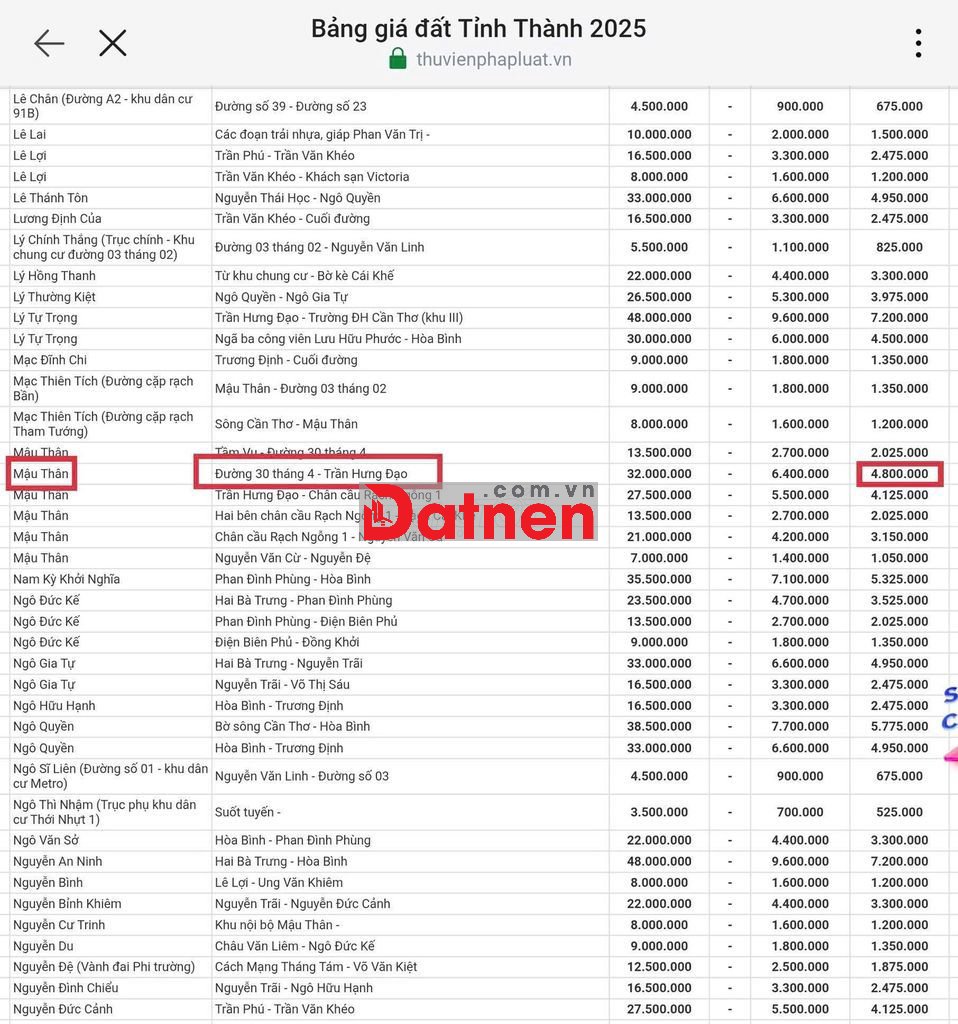958x1024 pixels.
Task: Tap the partial blue badge at right edge
Action: click(x=948, y=708)
